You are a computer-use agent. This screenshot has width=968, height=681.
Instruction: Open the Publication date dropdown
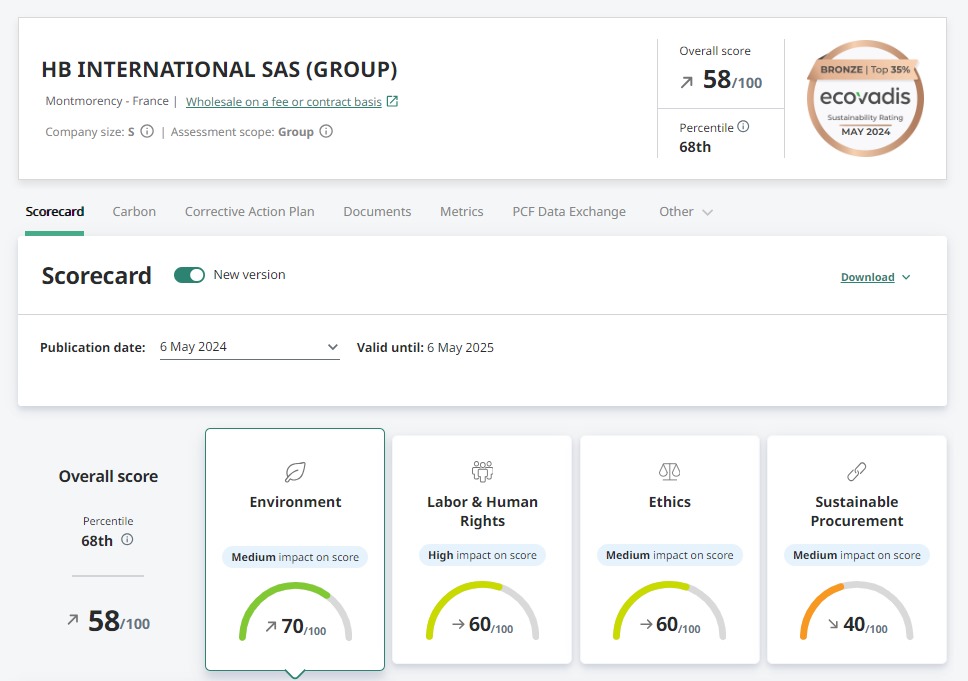point(250,347)
